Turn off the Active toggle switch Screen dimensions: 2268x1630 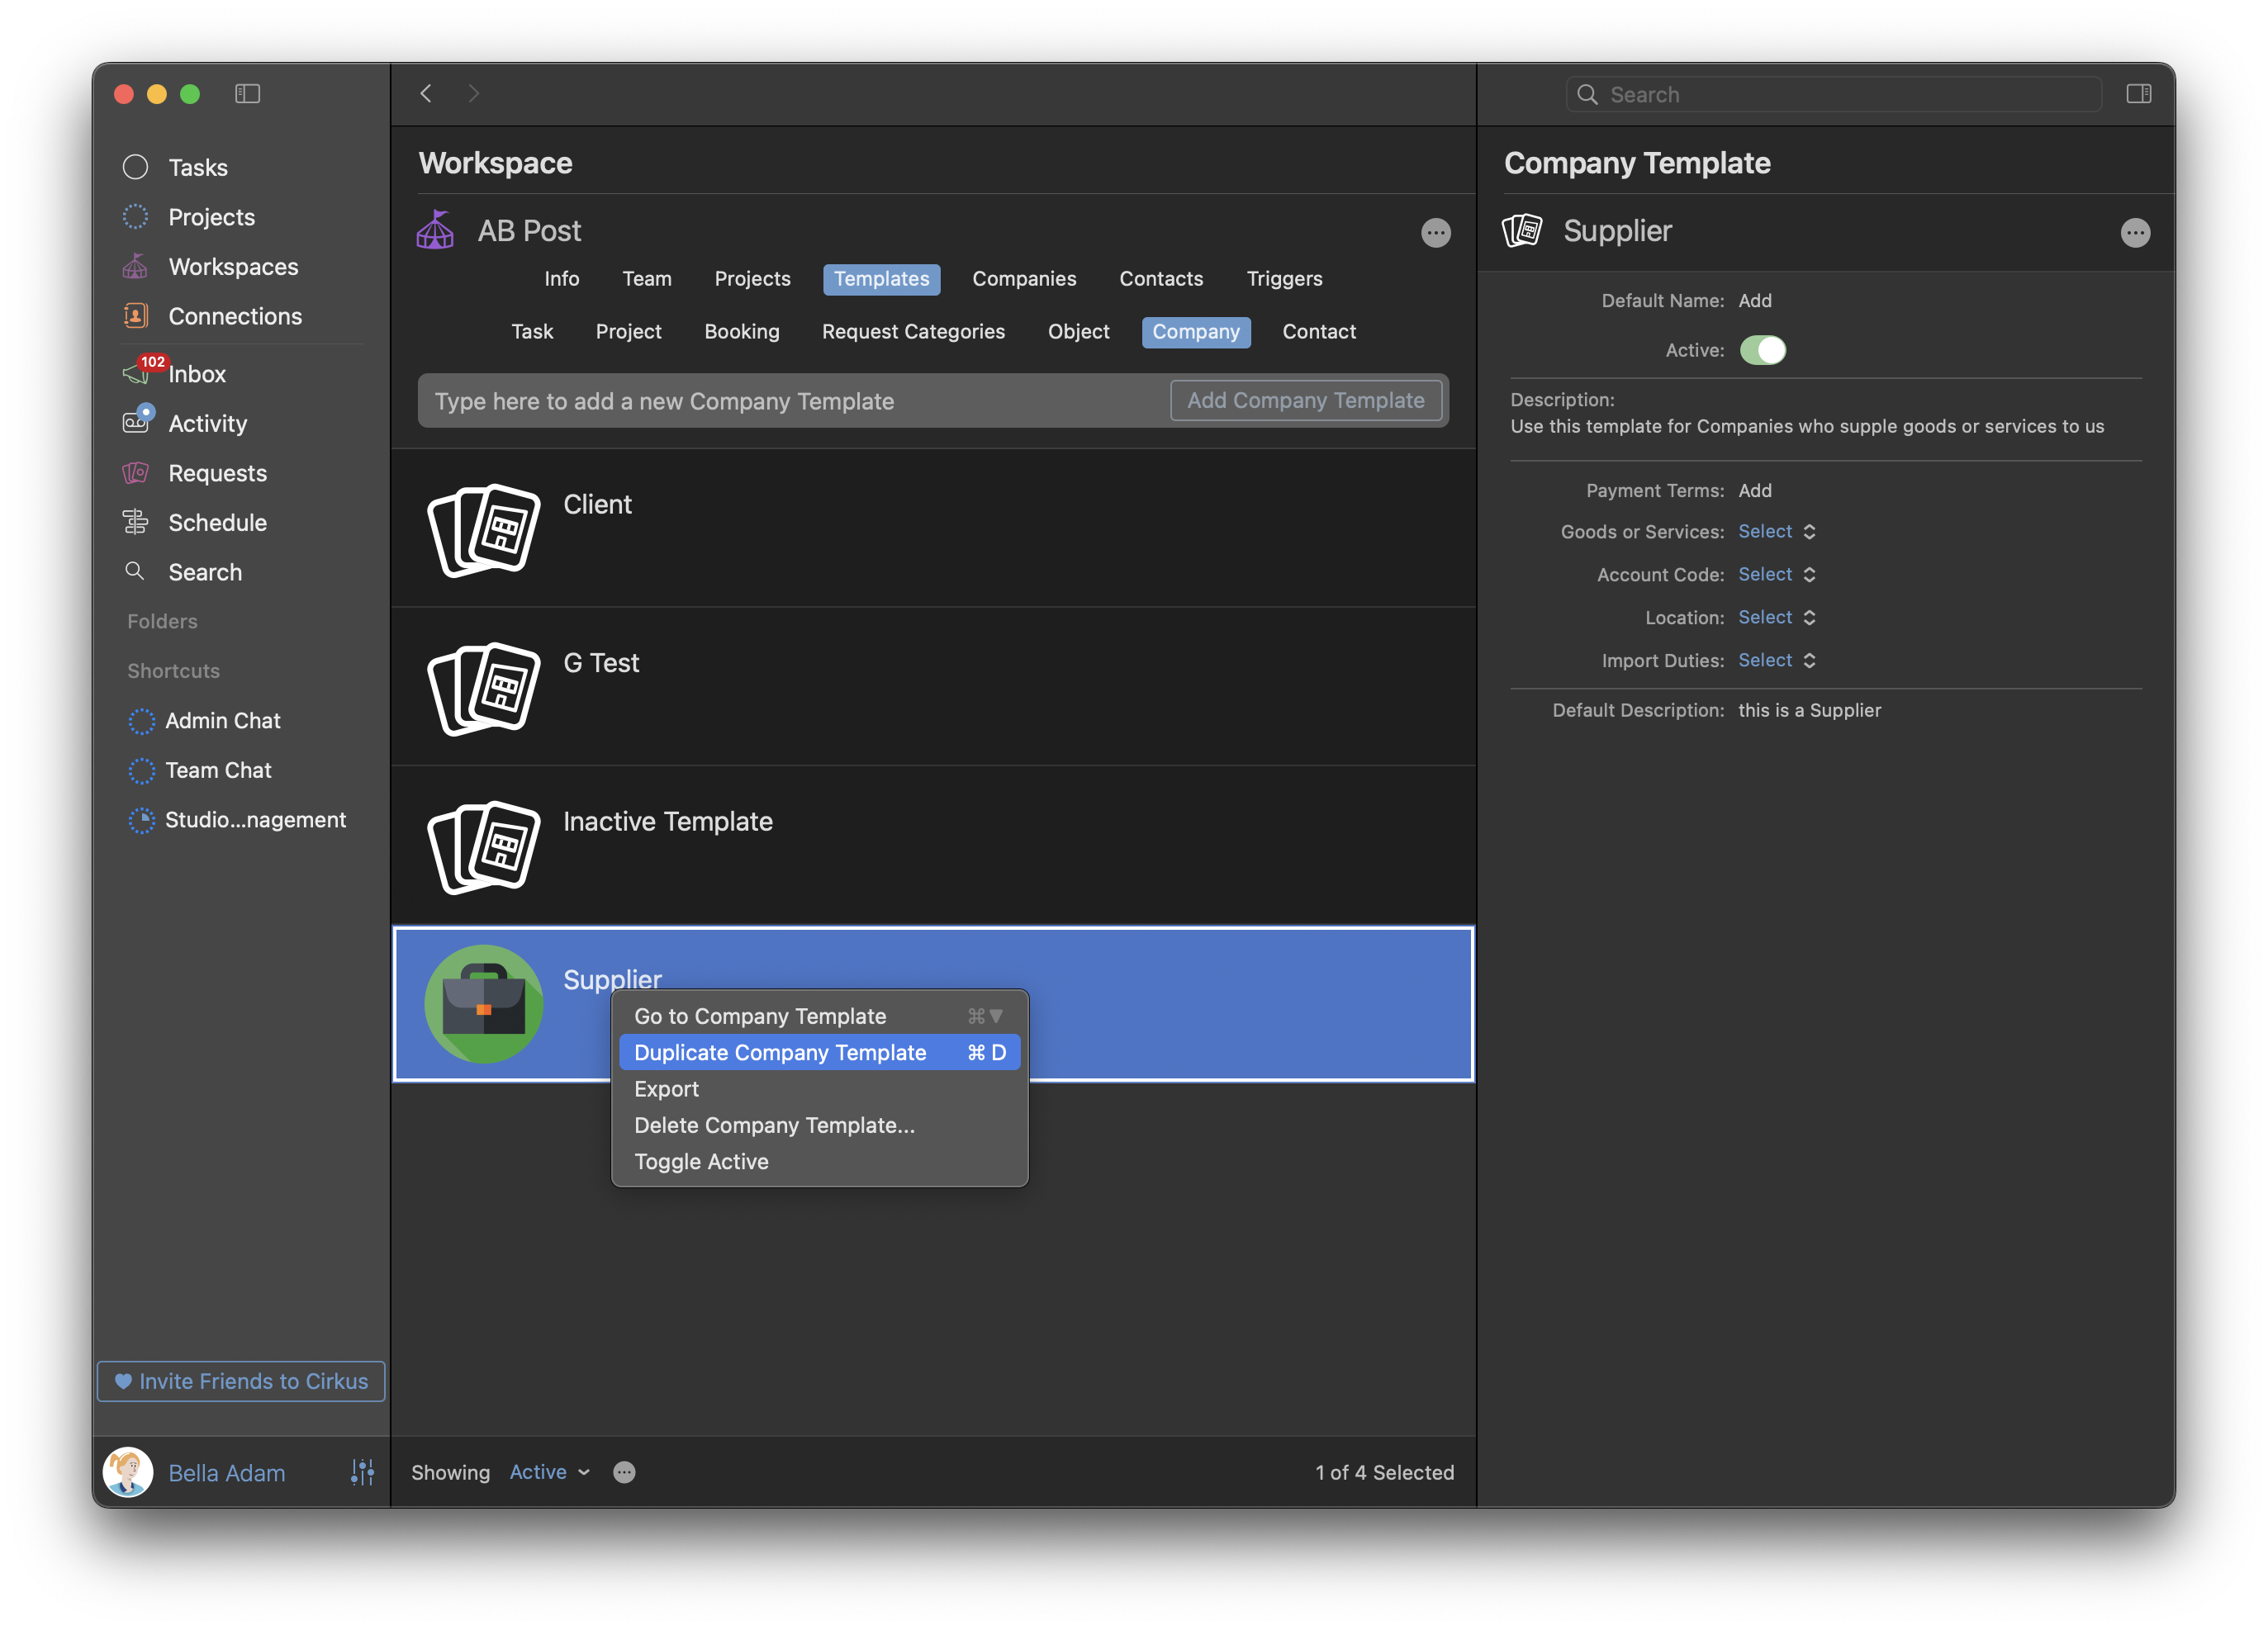(1762, 350)
